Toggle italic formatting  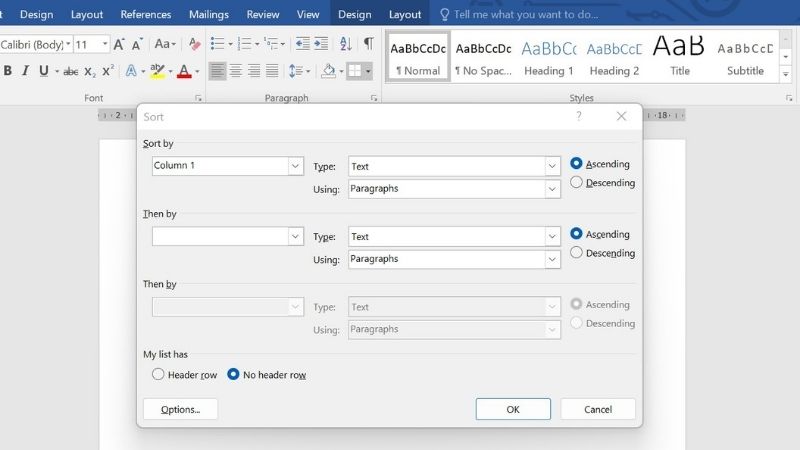point(25,71)
